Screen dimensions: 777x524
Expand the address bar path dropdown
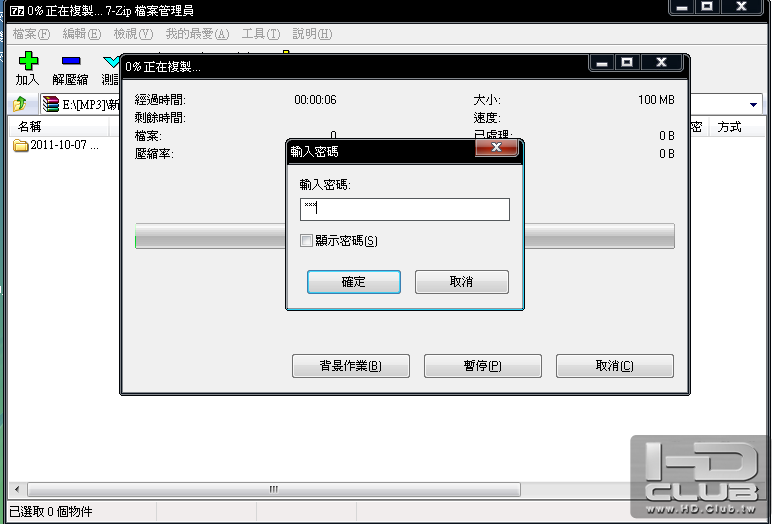pyautogui.click(x=753, y=105)
